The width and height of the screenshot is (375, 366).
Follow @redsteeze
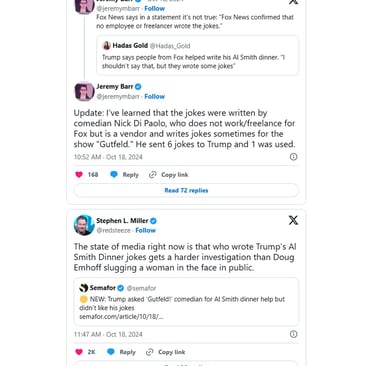pos(146,230)
